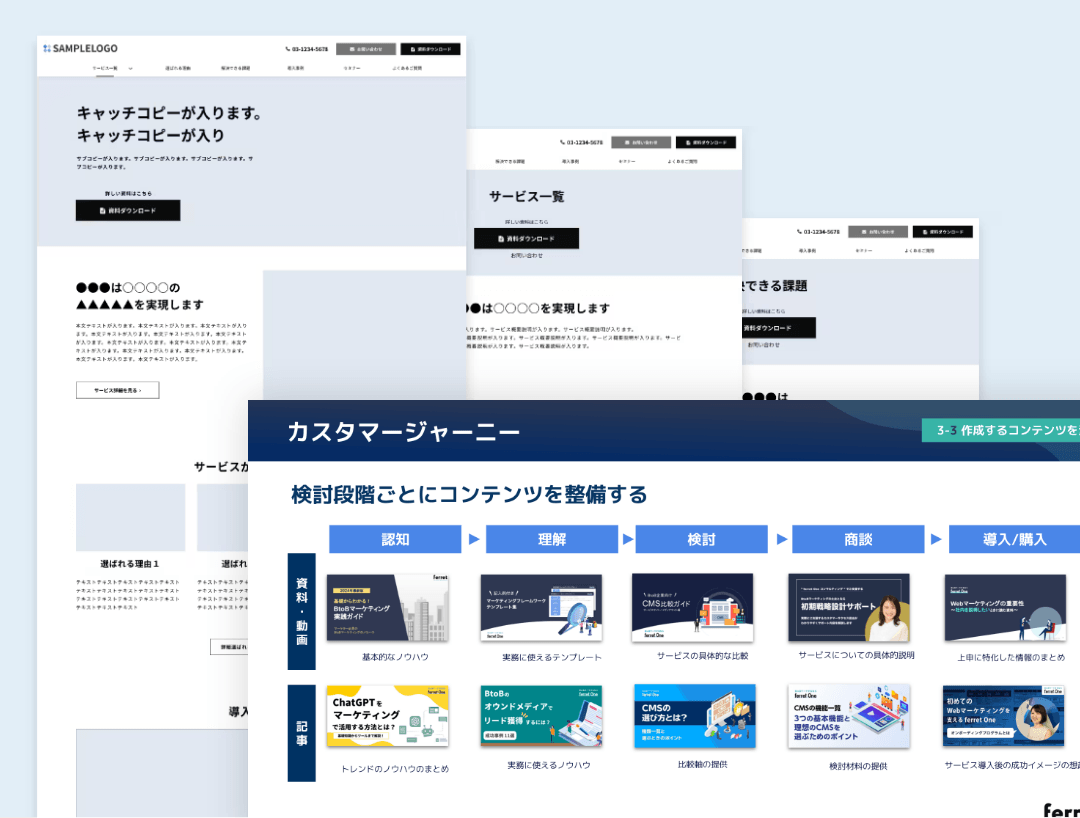Viewport: 1080px width, 818px height.
Task: Open the 初期戦略設計サポート thumbnail
Action: tap(848, 607)
